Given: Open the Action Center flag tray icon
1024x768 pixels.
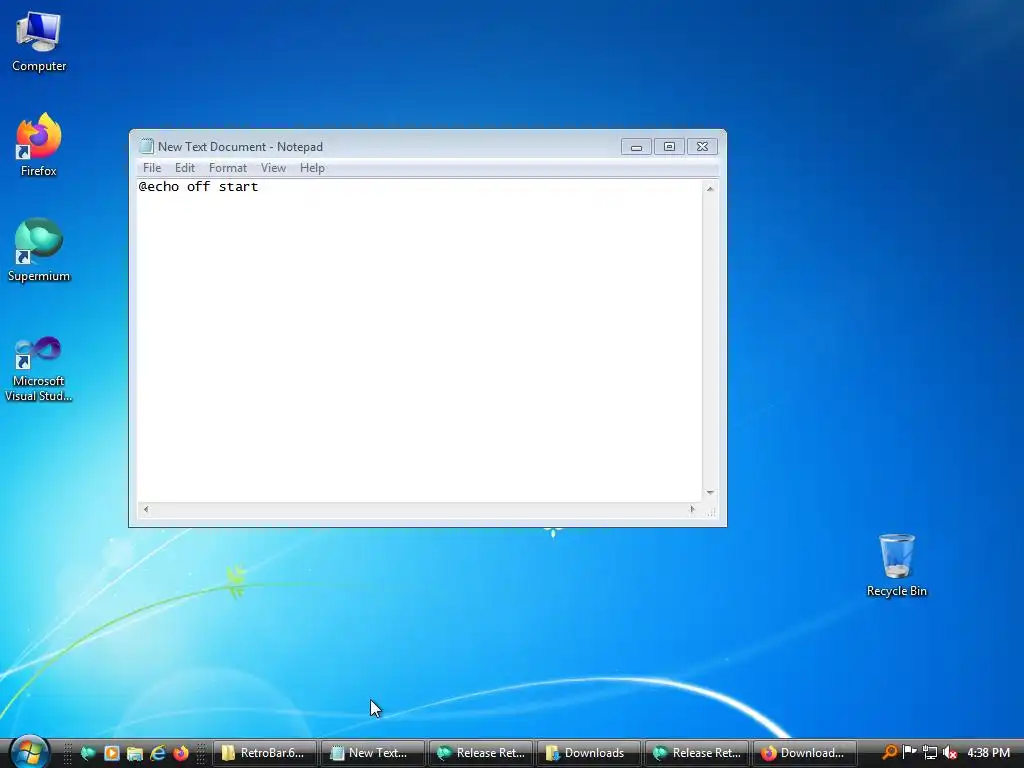Looking at the screenshot, I should point(909,752).
